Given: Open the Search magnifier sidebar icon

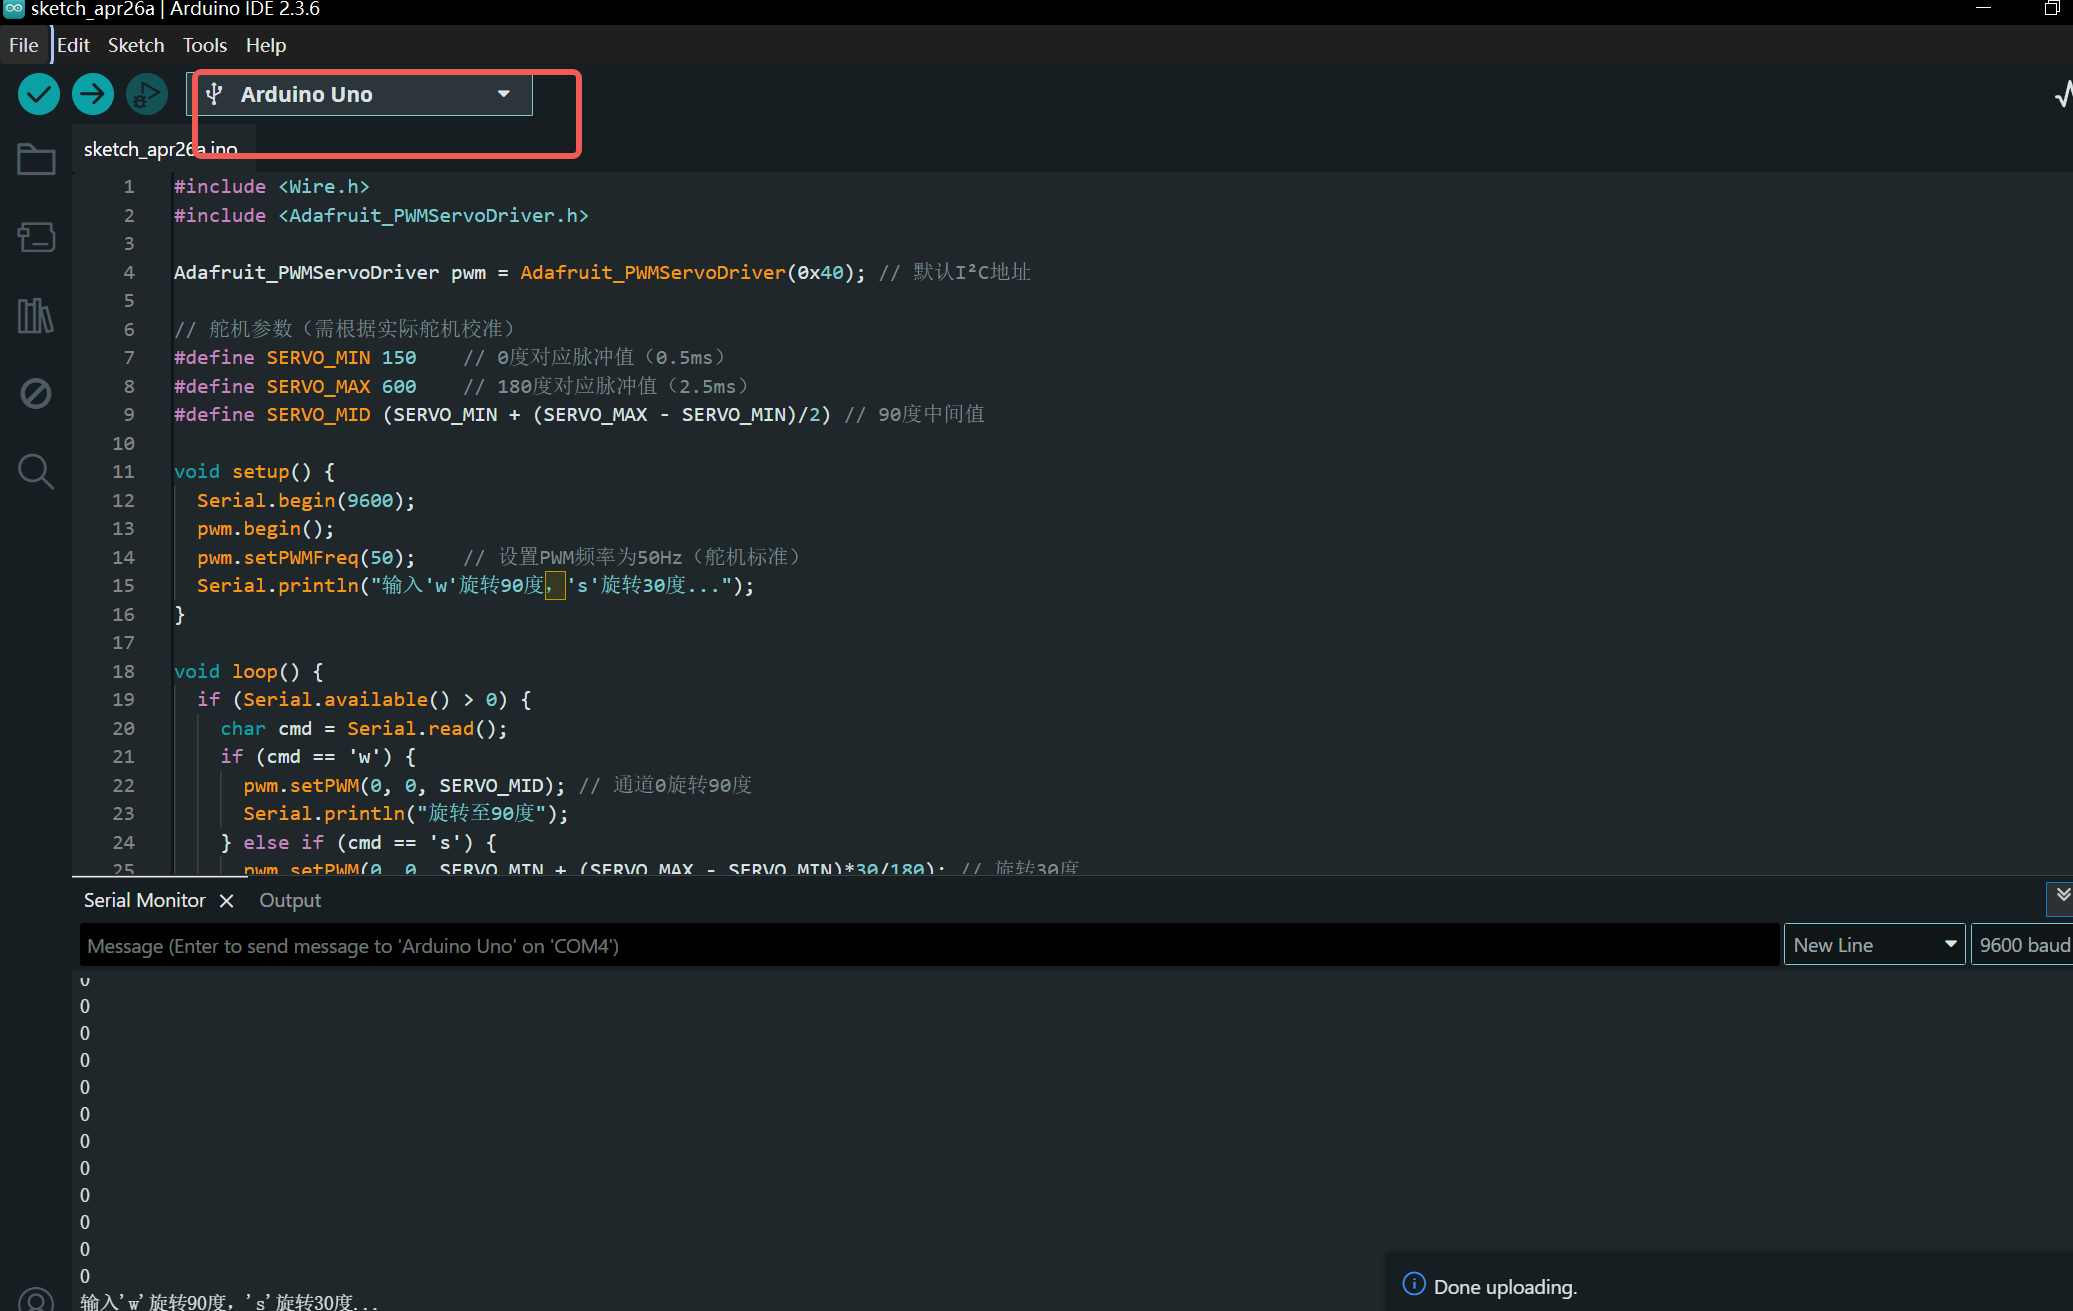Looking at the screenshot, I should coord(36,471).
